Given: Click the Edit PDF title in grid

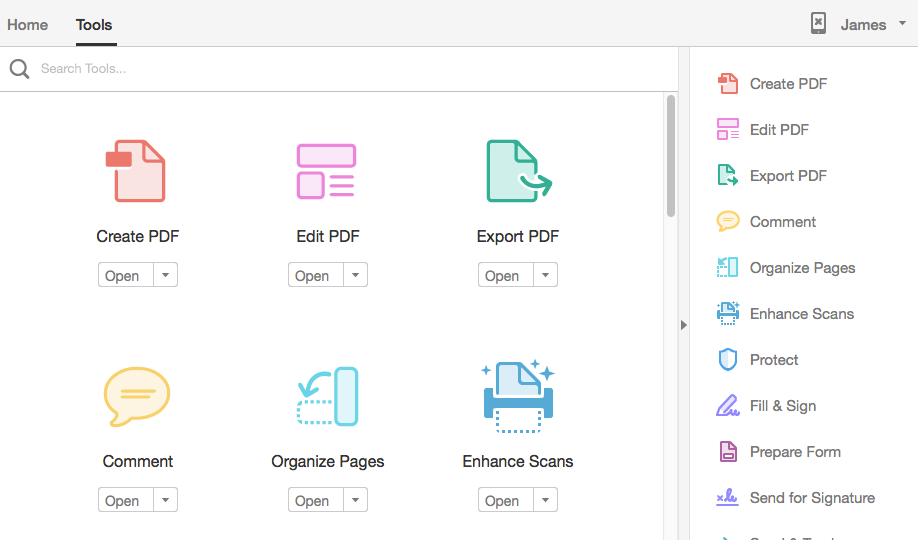Looking at the screenshot, I should (328, 236).
